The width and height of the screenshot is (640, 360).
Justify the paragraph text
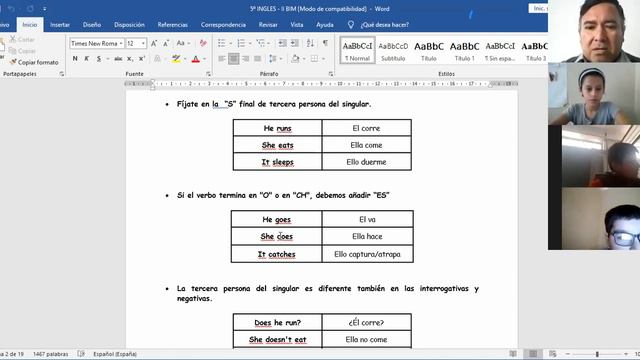pos(258,59)
